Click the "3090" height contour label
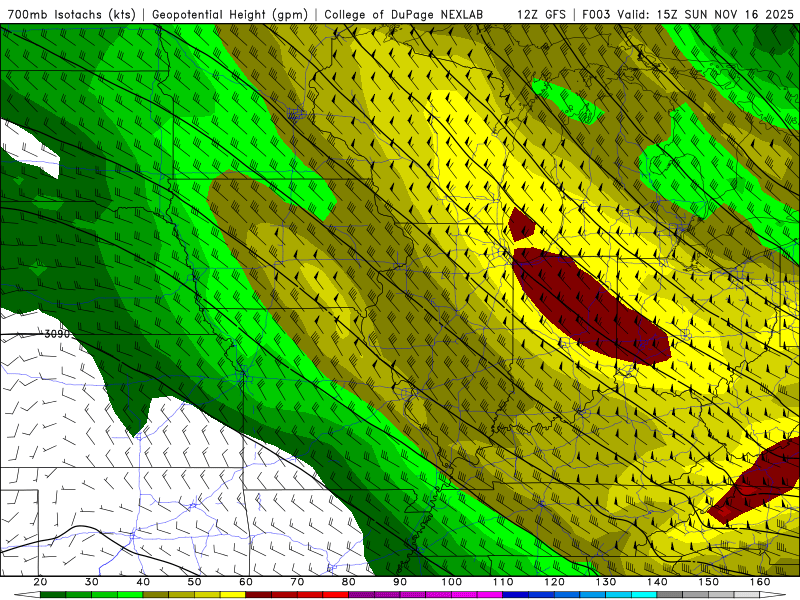Image resolution: width=800 pixels, height=600 pixels. pyautogui.click(x=57, y=334)
